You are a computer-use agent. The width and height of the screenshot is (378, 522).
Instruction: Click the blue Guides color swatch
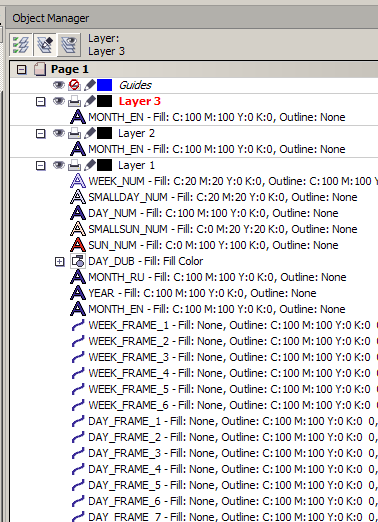104,85
